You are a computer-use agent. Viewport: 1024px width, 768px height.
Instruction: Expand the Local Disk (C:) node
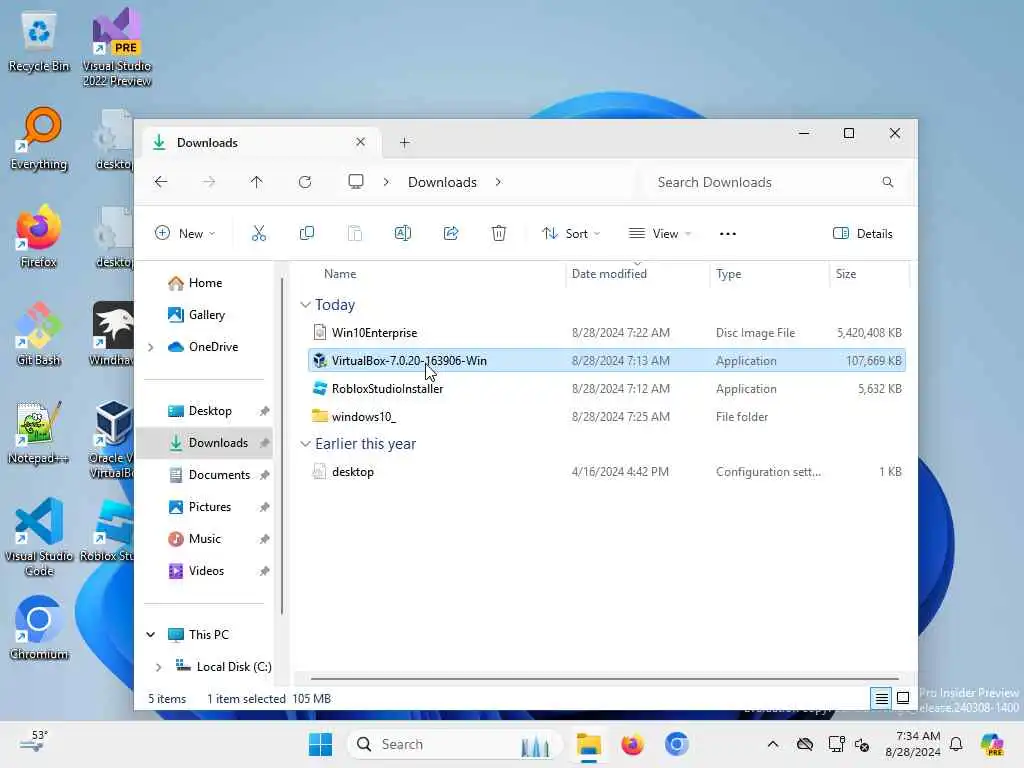pyautogui.click(x=159, y=667)
